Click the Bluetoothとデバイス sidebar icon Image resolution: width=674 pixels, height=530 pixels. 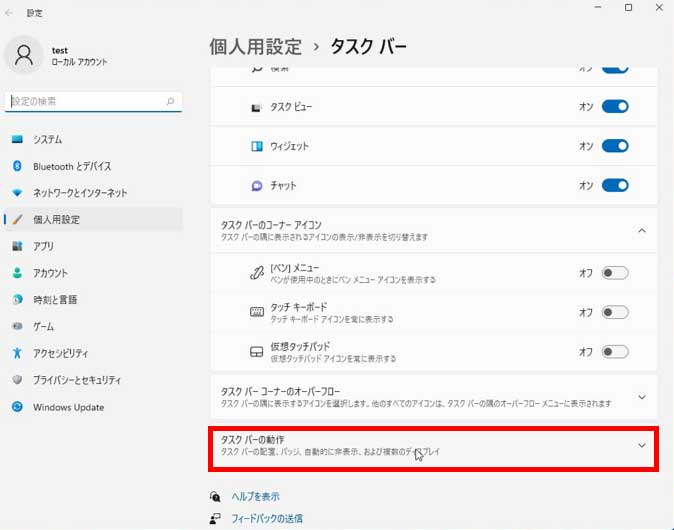pos(17,166)
